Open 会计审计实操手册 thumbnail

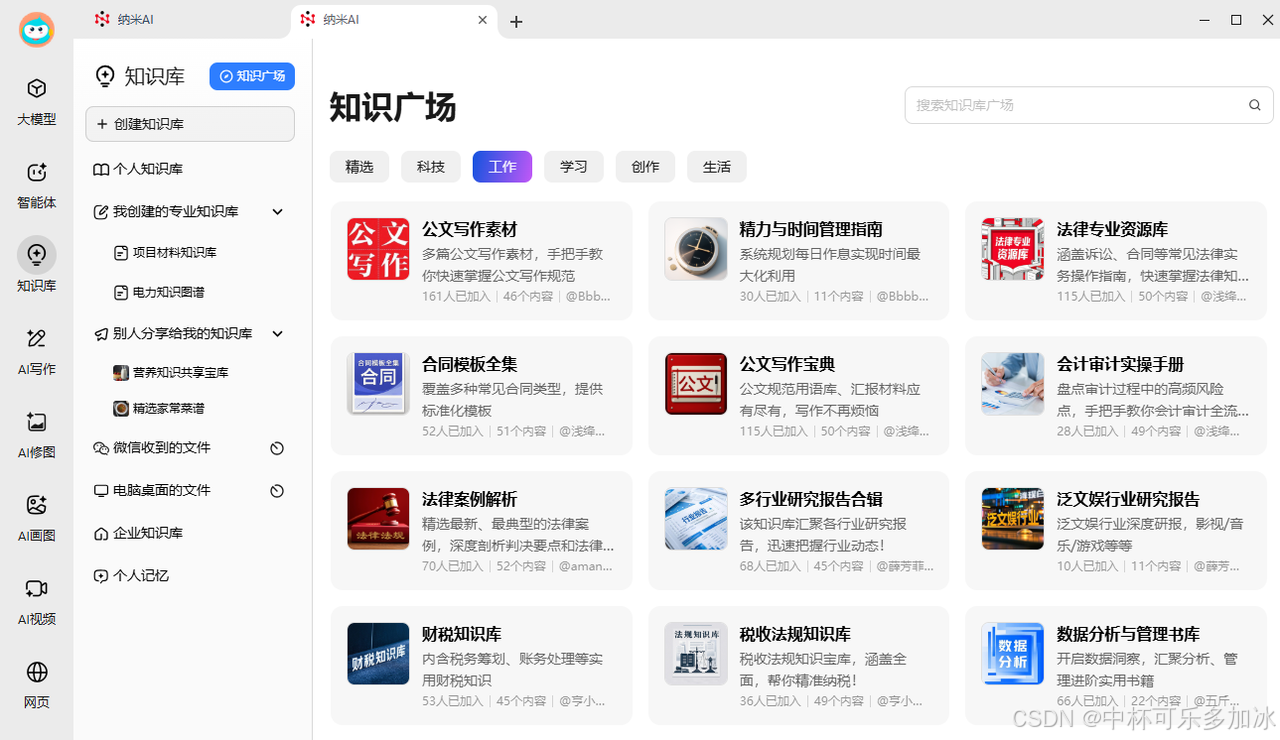pos(1013,383)
